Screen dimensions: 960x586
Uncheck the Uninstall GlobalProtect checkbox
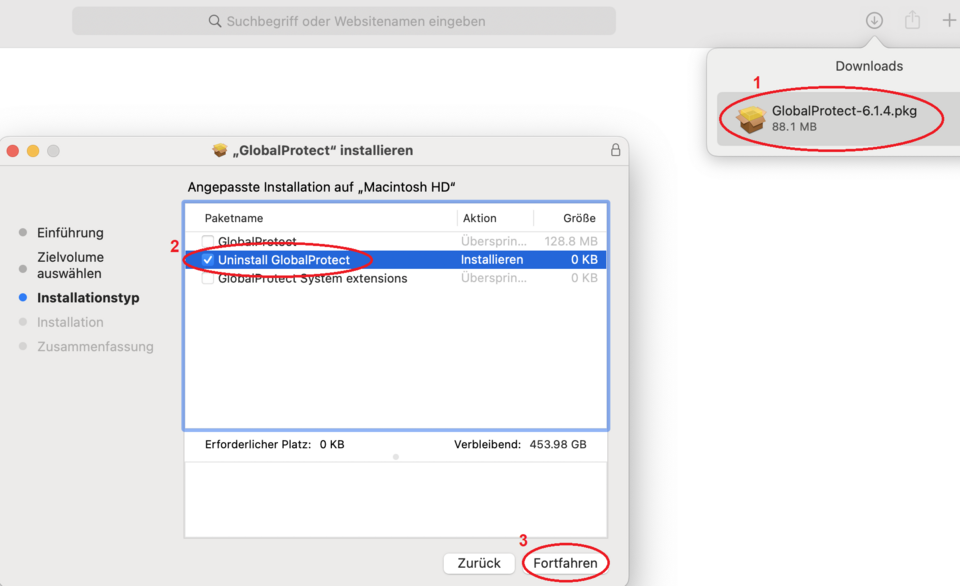tap(208, 260)
